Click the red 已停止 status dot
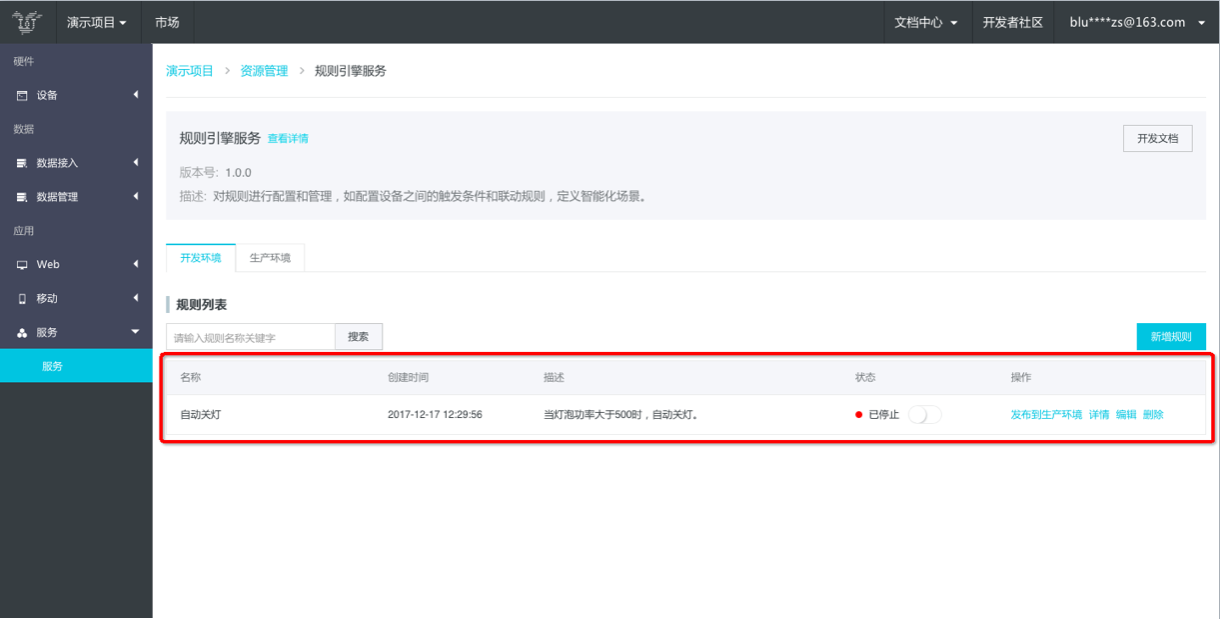The width and height of the screenshot is (1220, 619). click(x=859, y=415)
